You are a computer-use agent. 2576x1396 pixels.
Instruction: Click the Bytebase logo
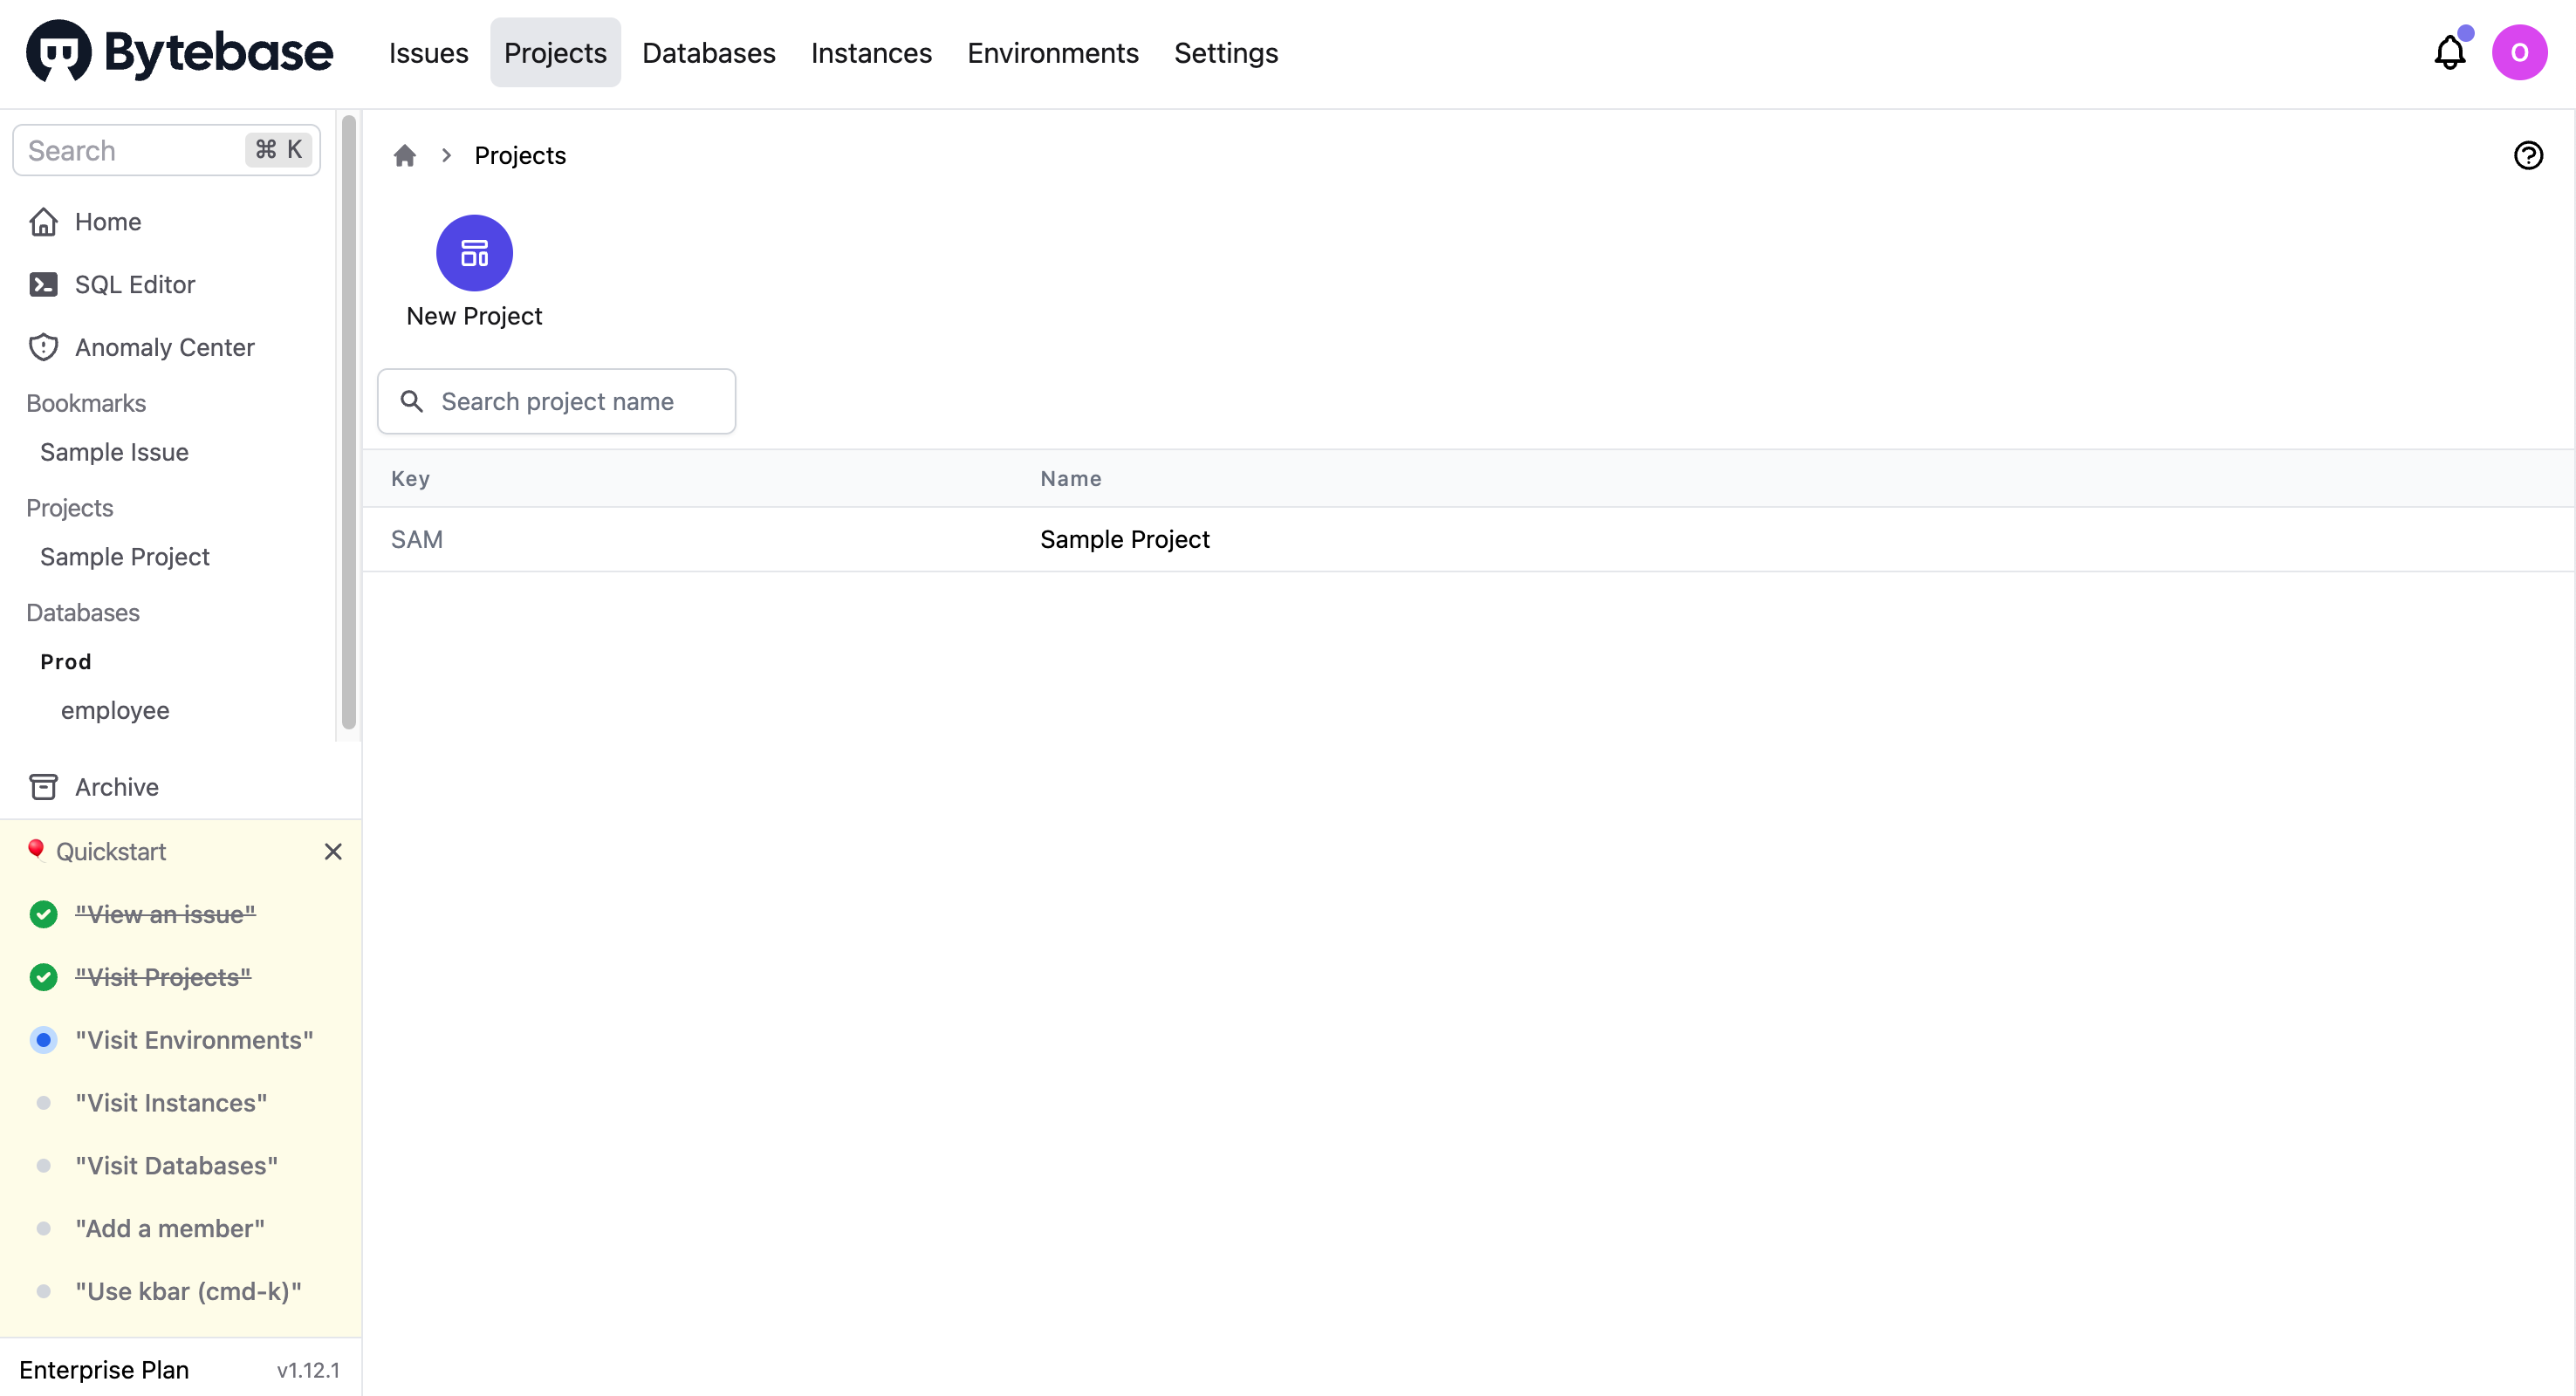[x=178, y=51]
